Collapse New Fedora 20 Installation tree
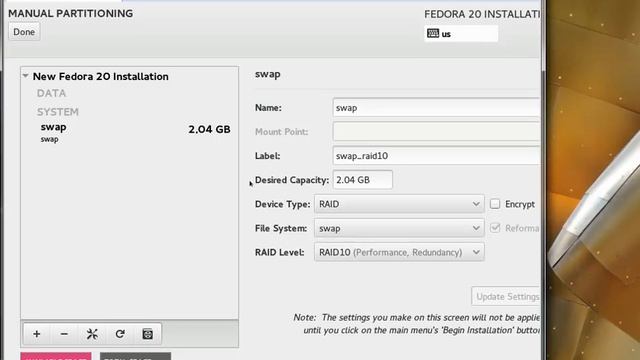Image resolution: width=640 pixels, height=360 pixels. [x=26, y=76]
